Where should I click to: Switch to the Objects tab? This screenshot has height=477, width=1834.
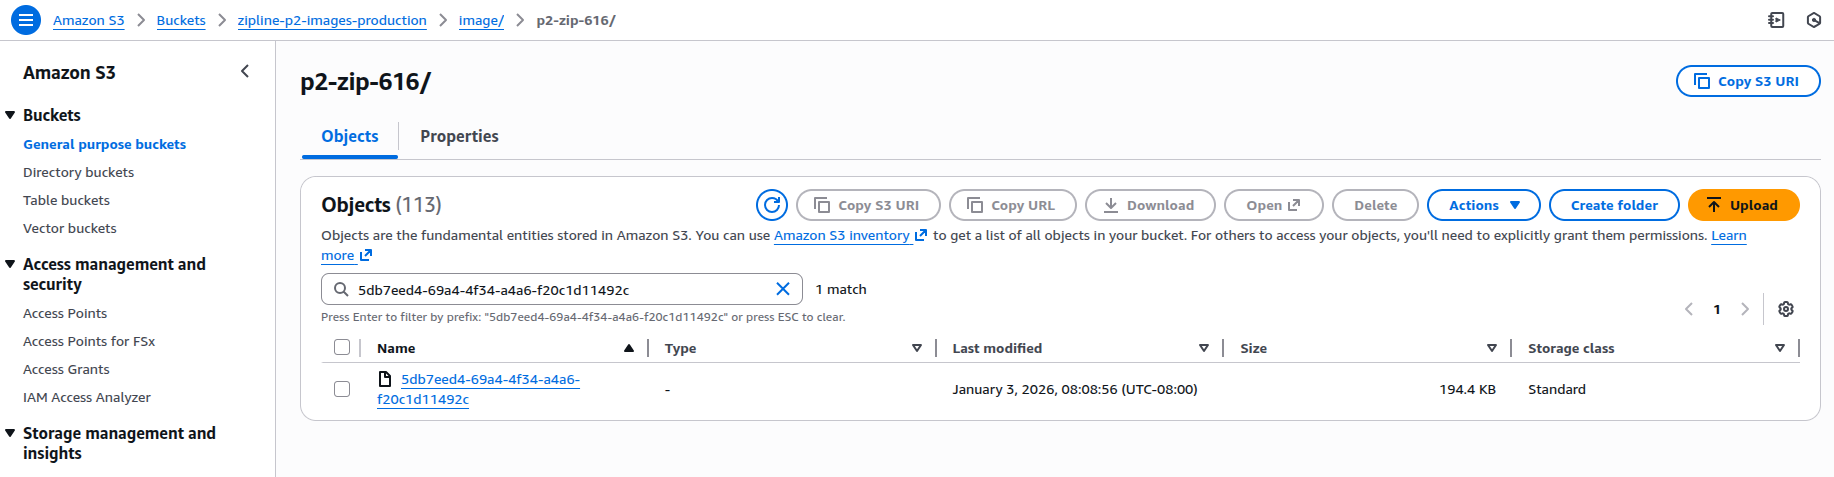(x=350, y=136)
